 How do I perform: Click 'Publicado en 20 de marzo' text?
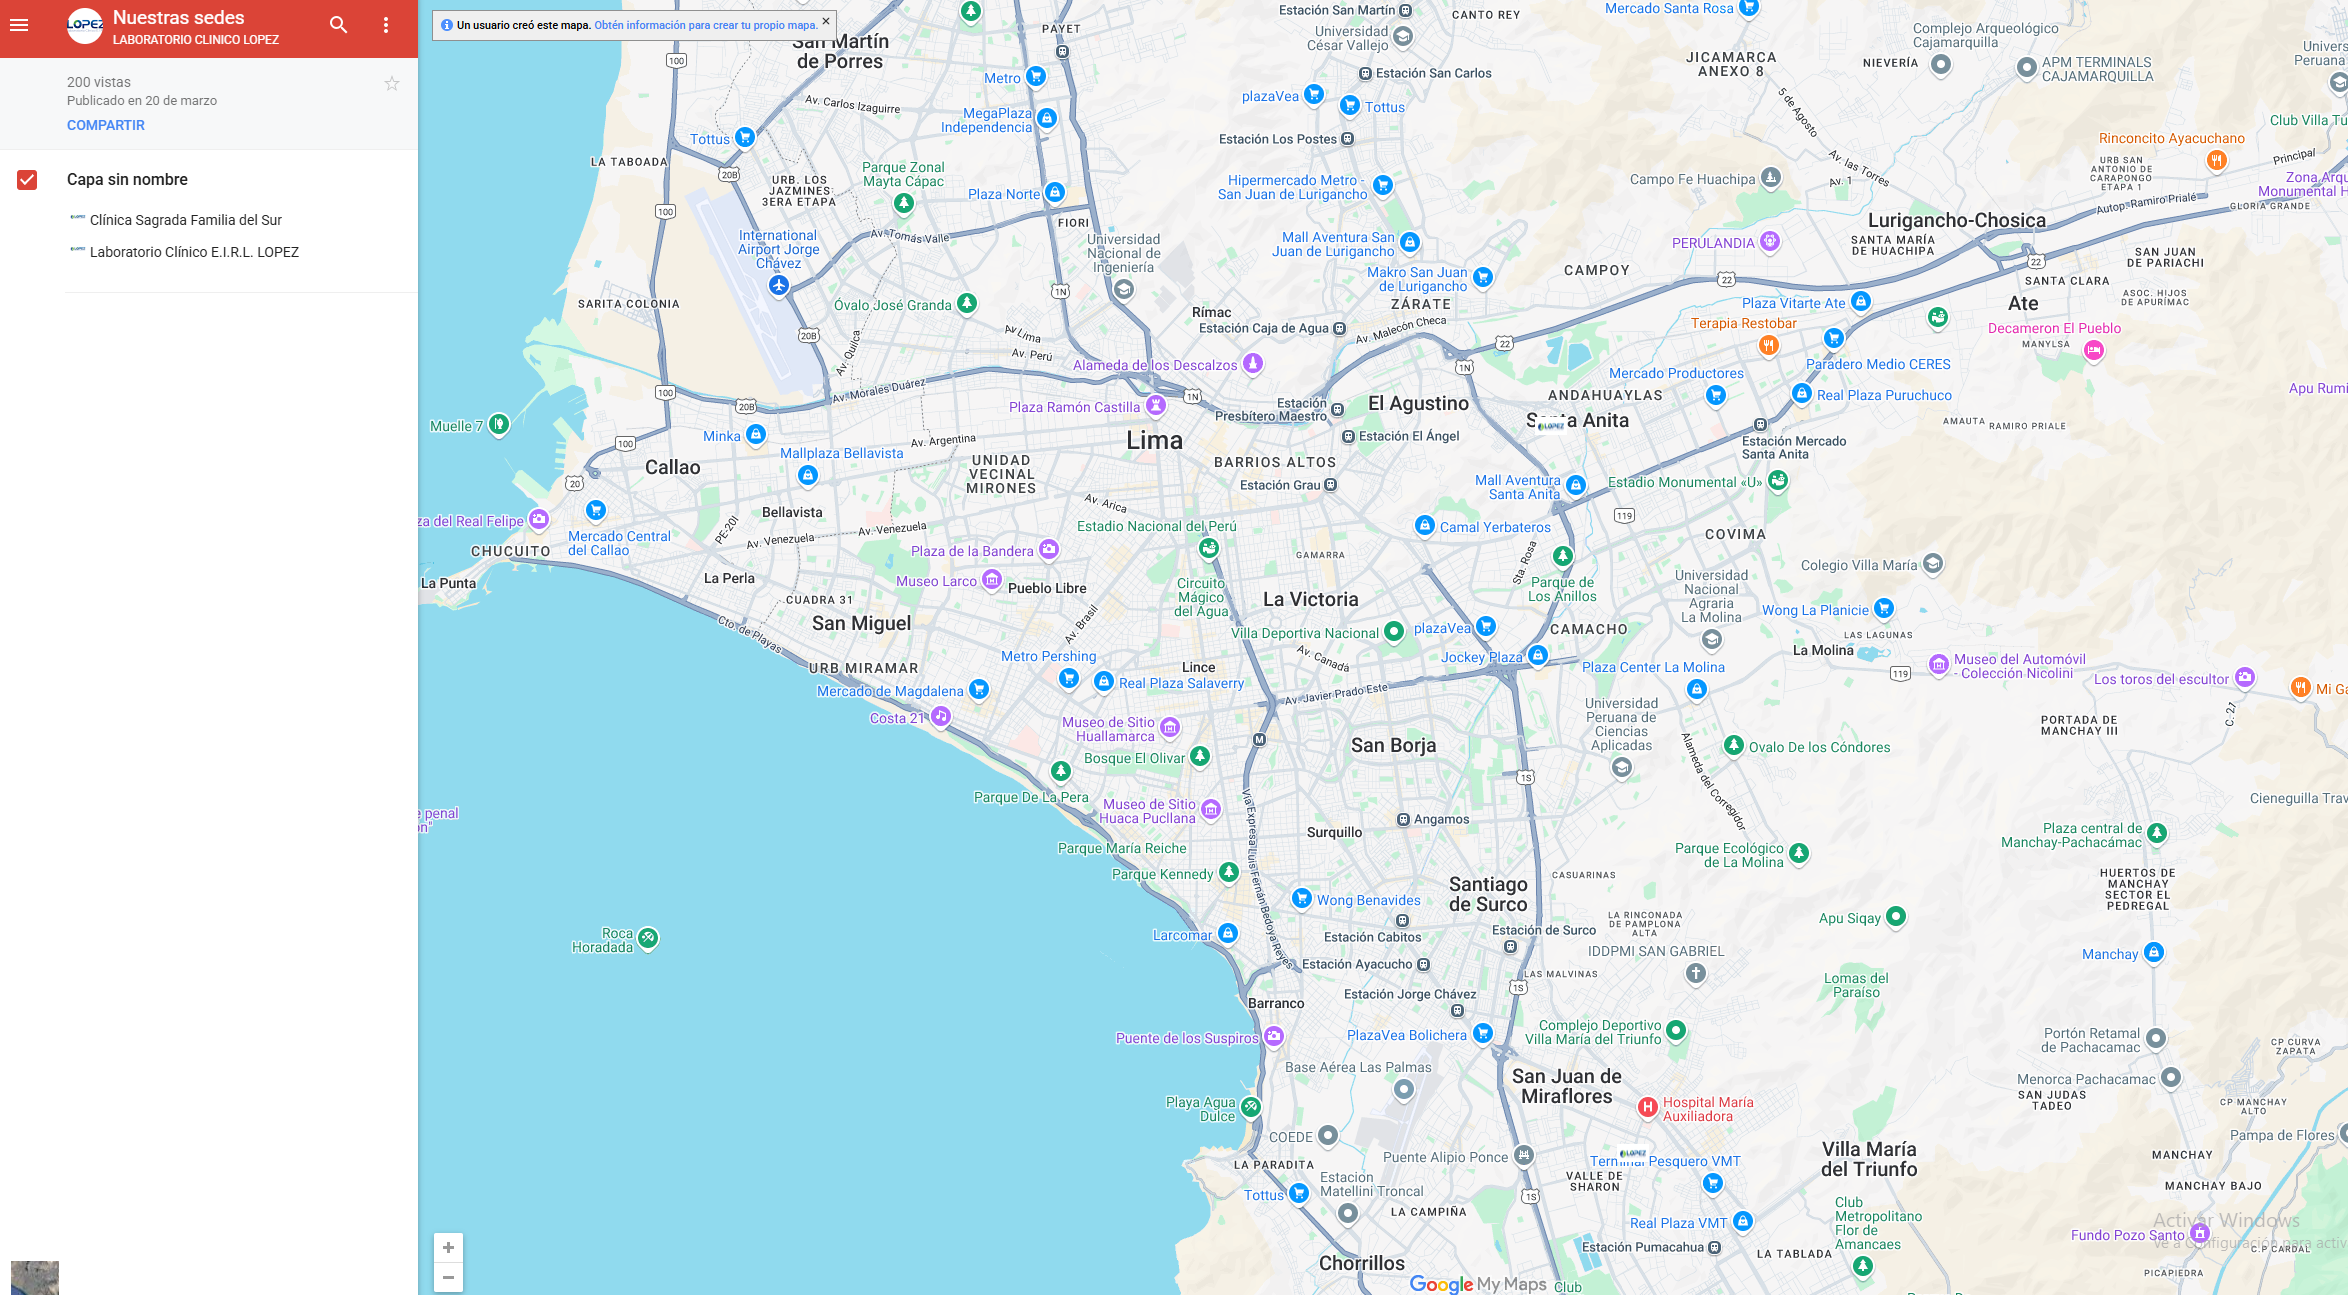tap(142, 100)
